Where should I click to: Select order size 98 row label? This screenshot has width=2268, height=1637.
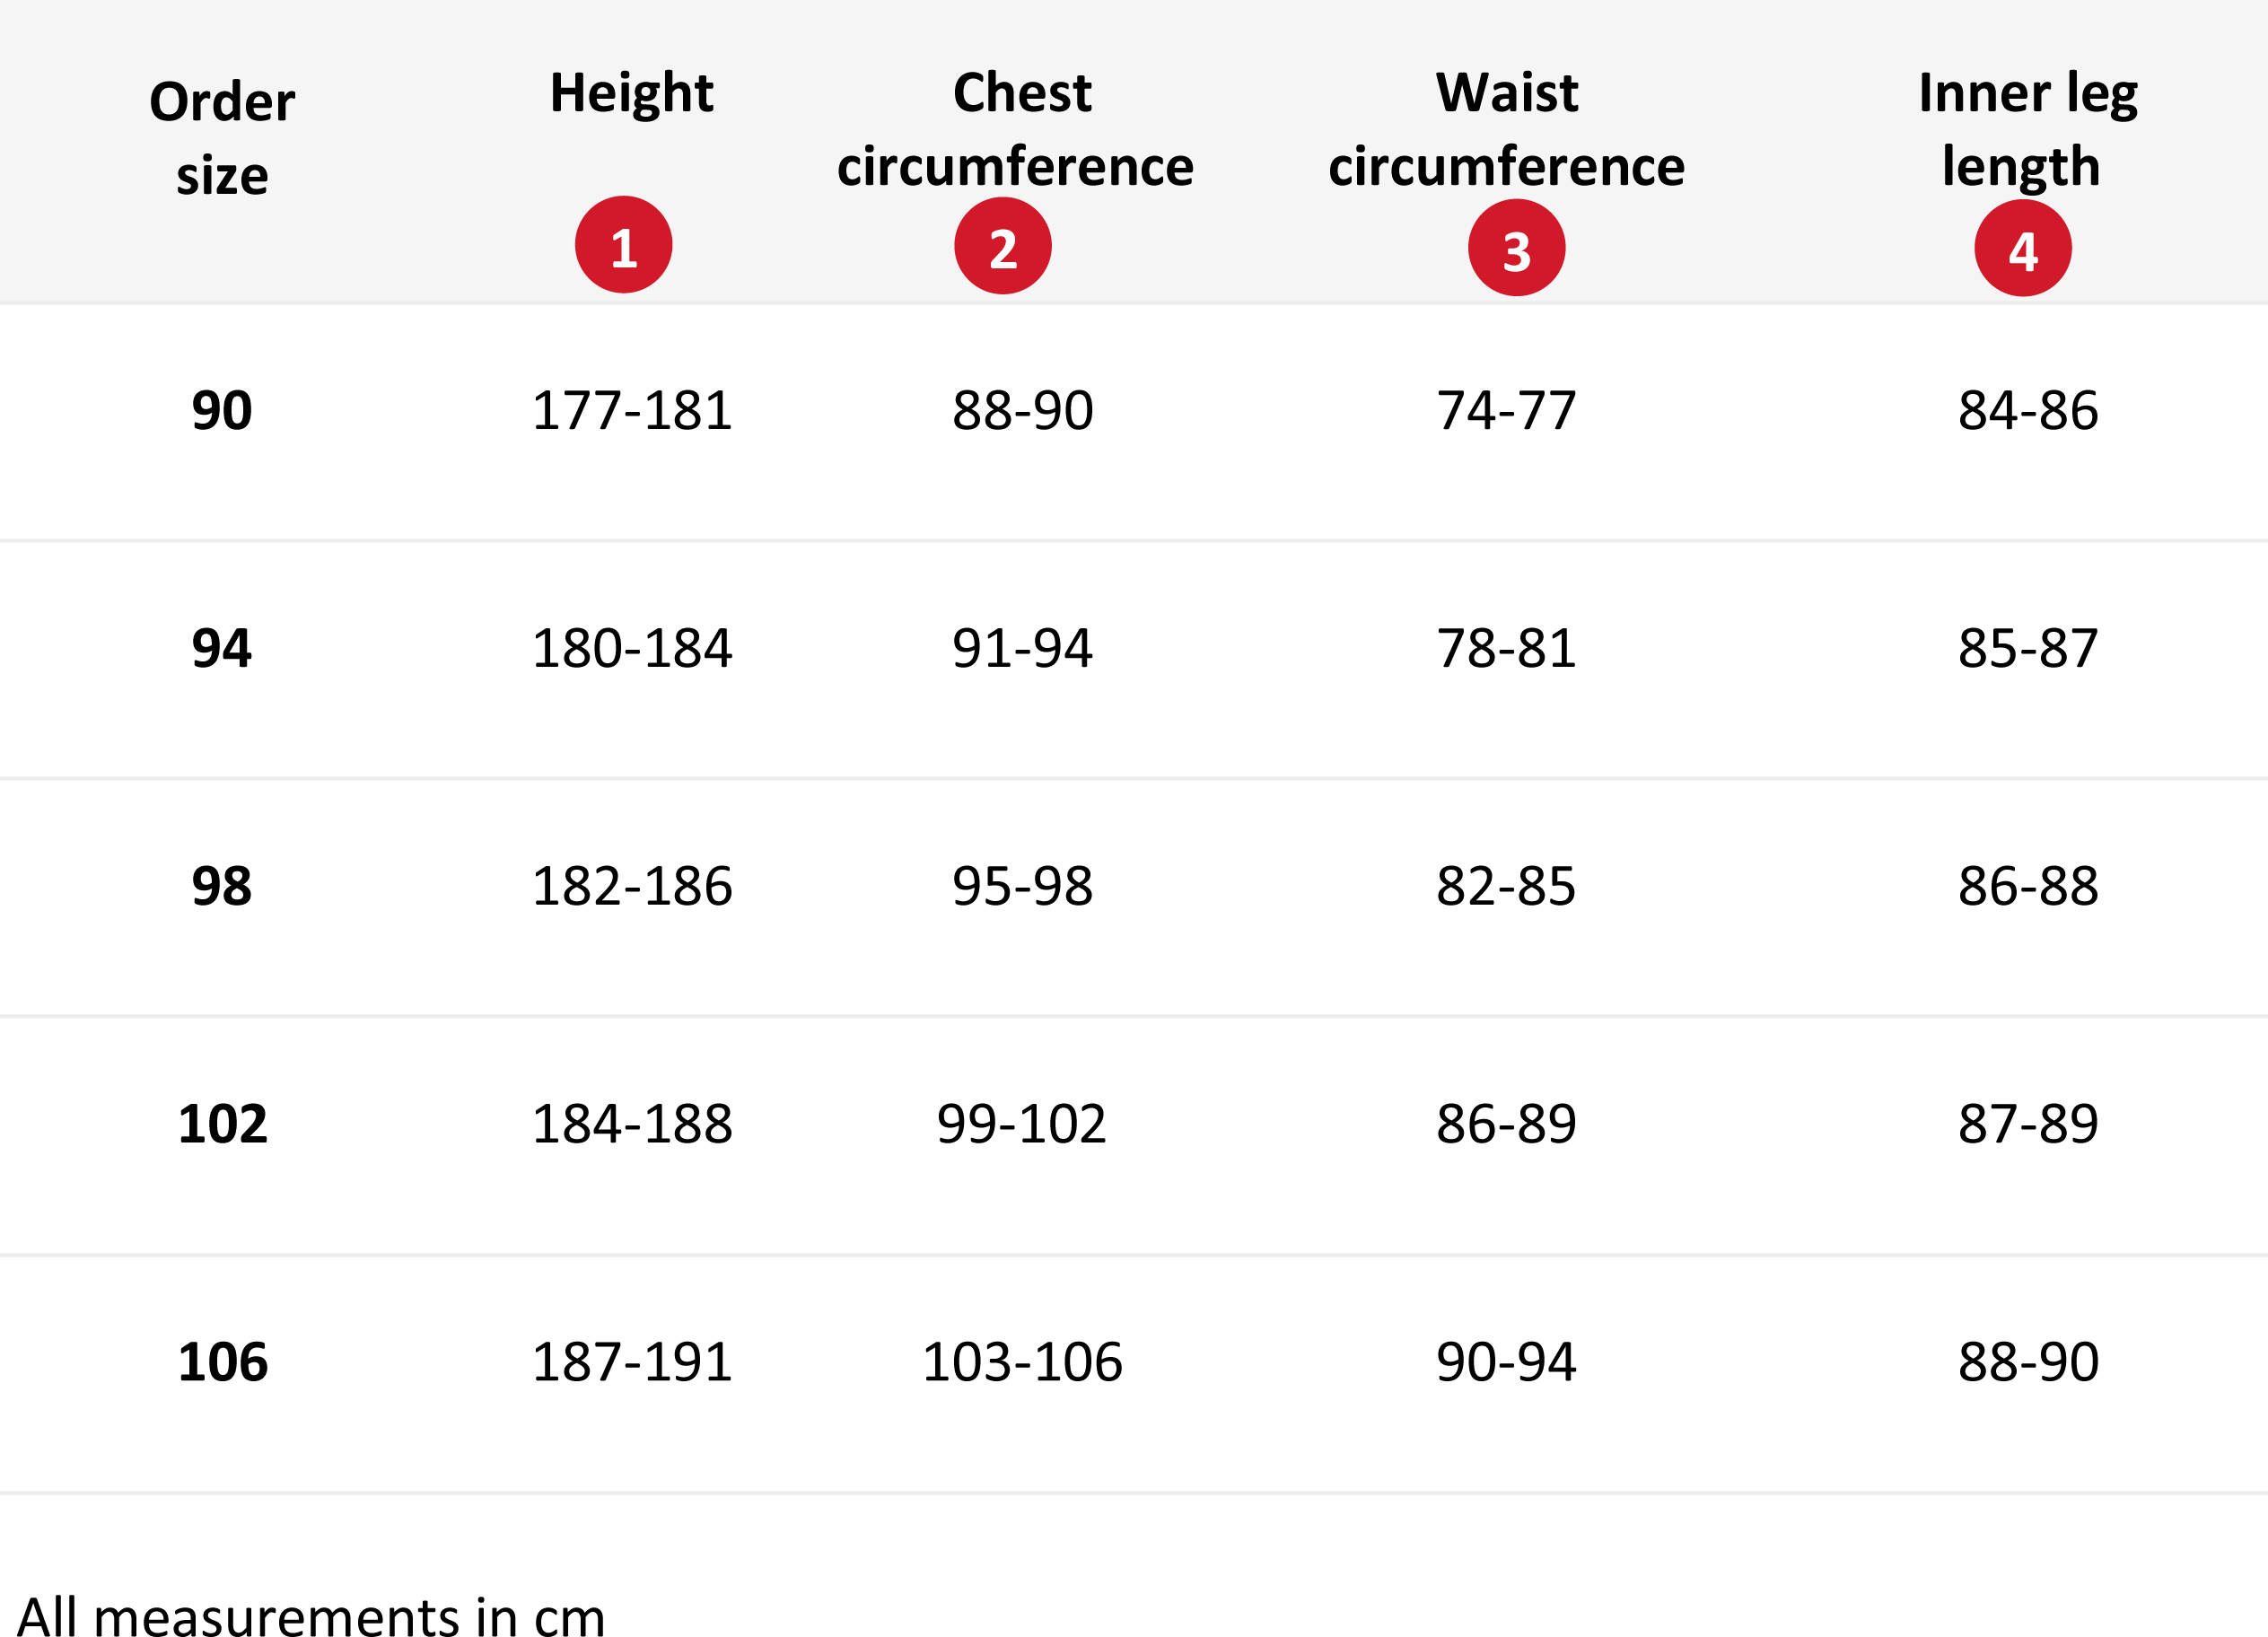click(x=222, y=886)
